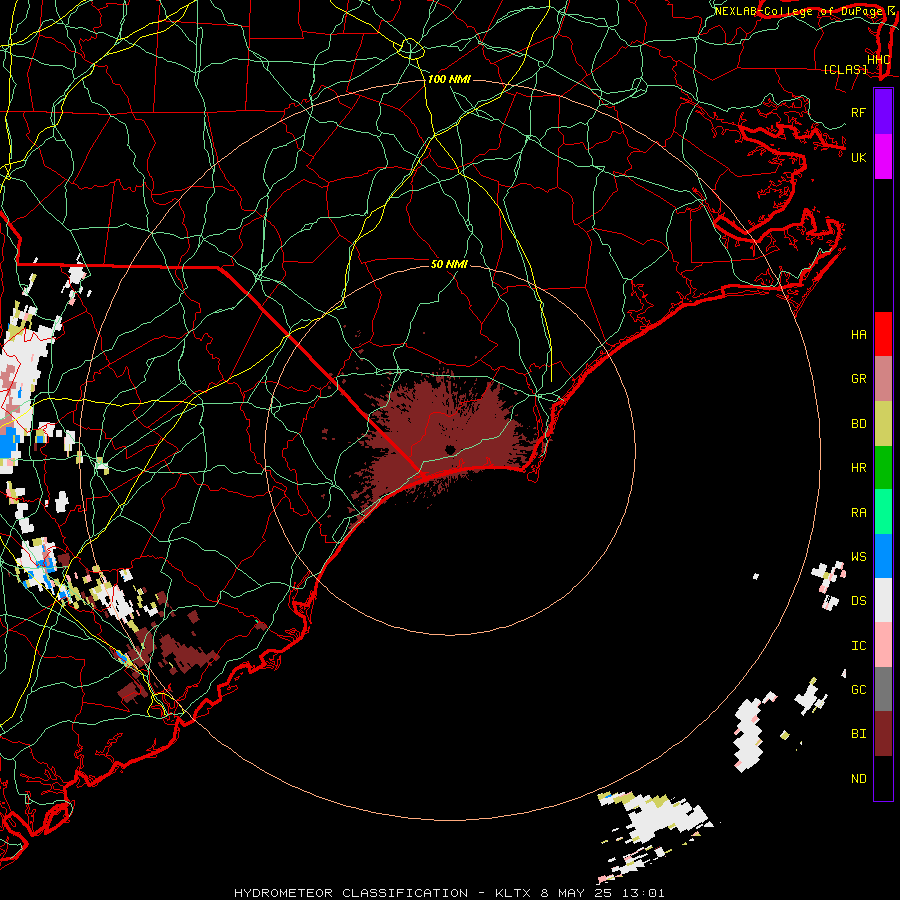Click the BD legend label
Screen dimensions: 900x900
(858, 424)
